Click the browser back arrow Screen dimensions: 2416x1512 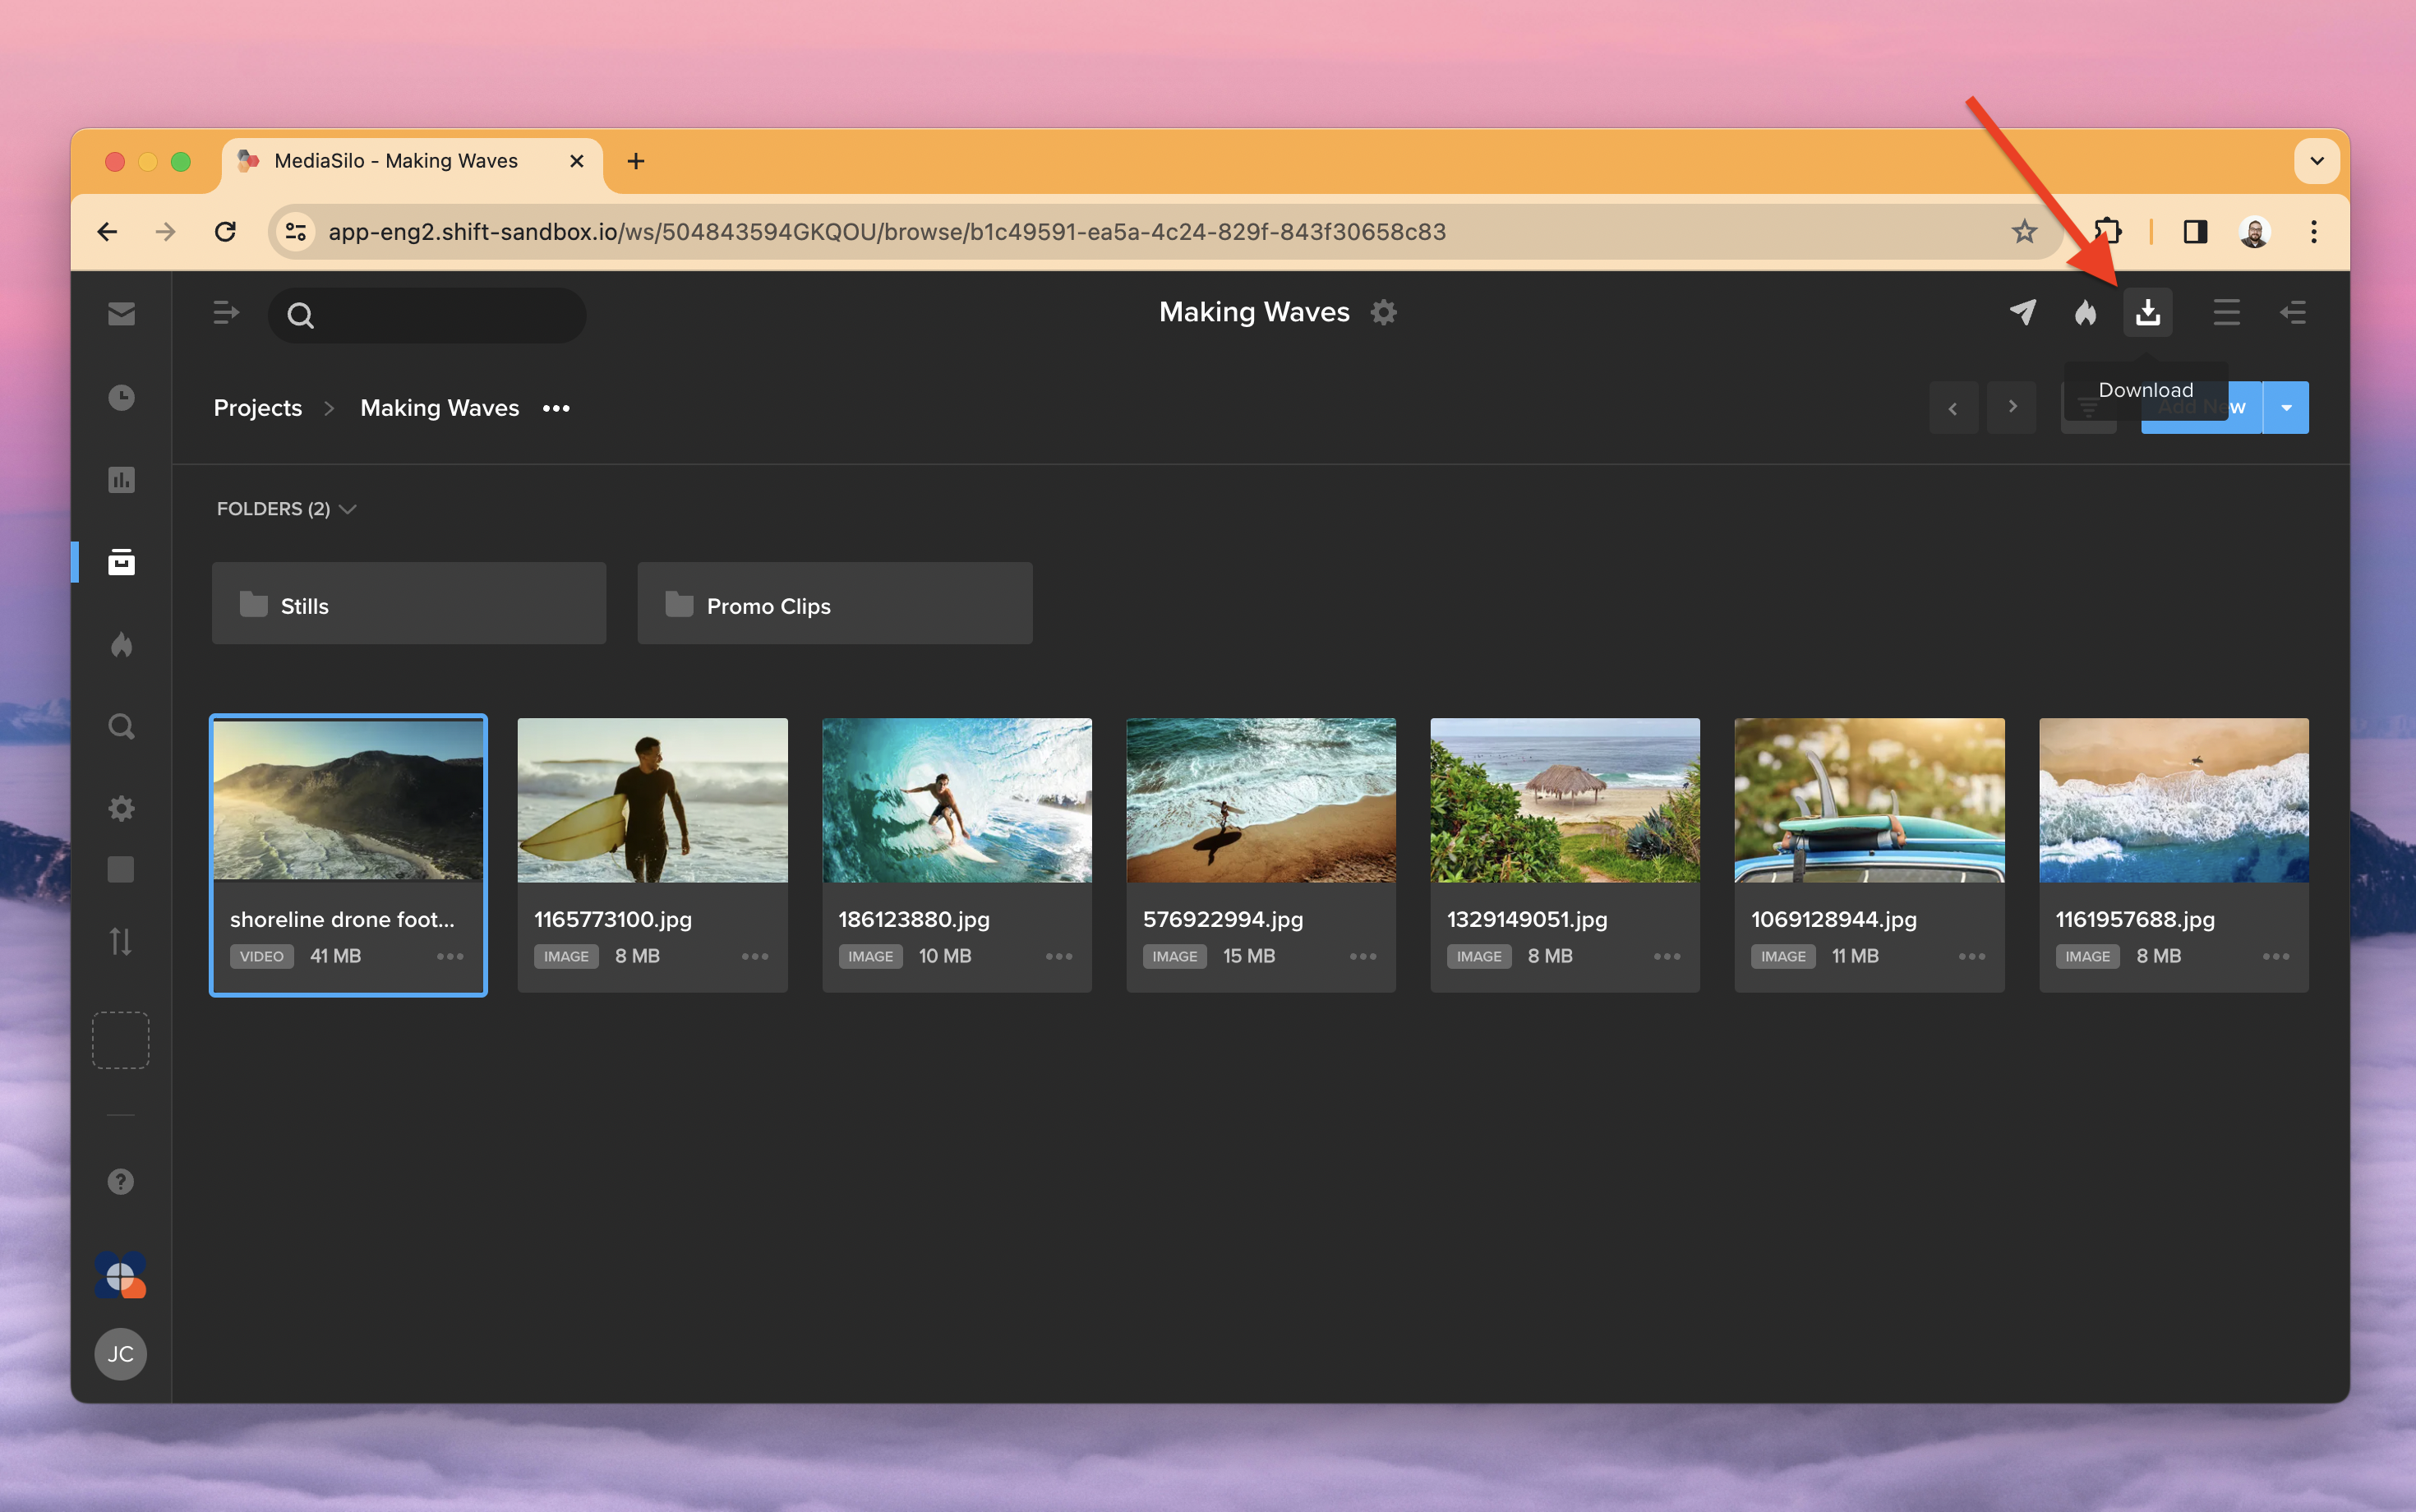tap(107, 232)
